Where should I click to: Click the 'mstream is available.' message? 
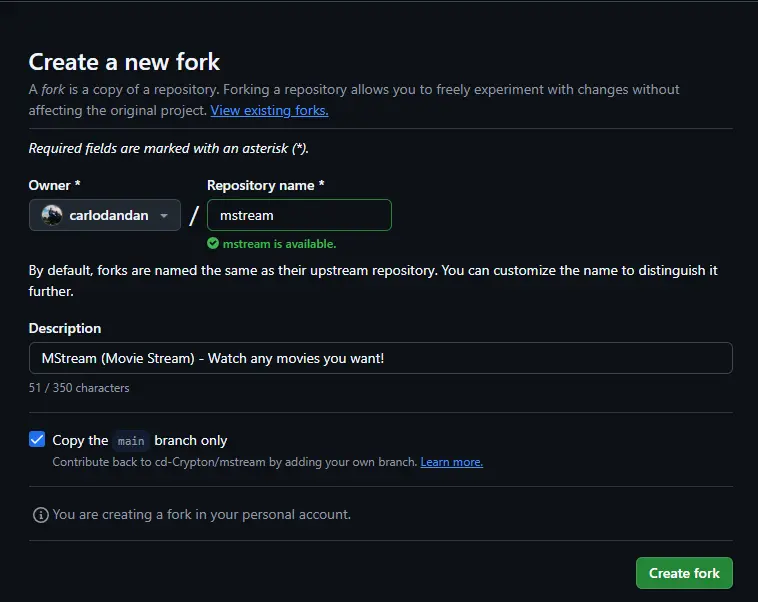[x=279, y=244]
